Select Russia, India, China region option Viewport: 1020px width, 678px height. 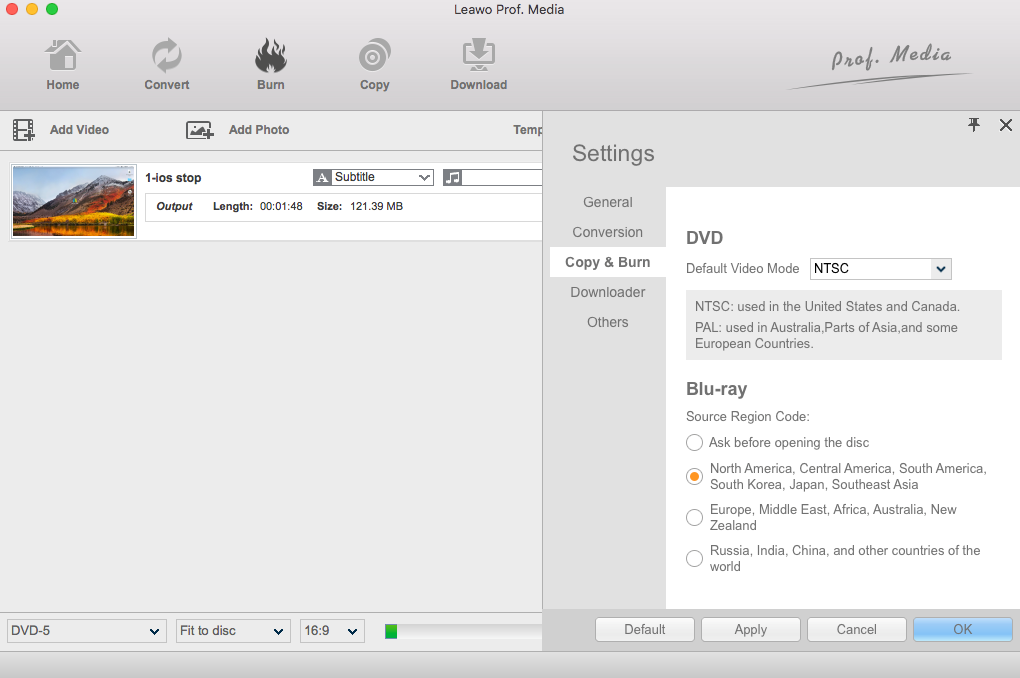(694, 558)
